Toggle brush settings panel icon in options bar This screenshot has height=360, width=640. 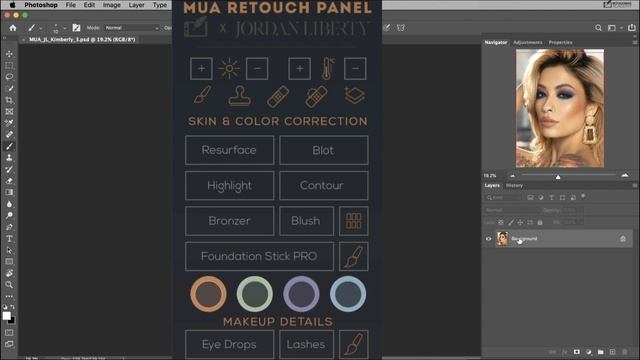click(x=76, y=28)
